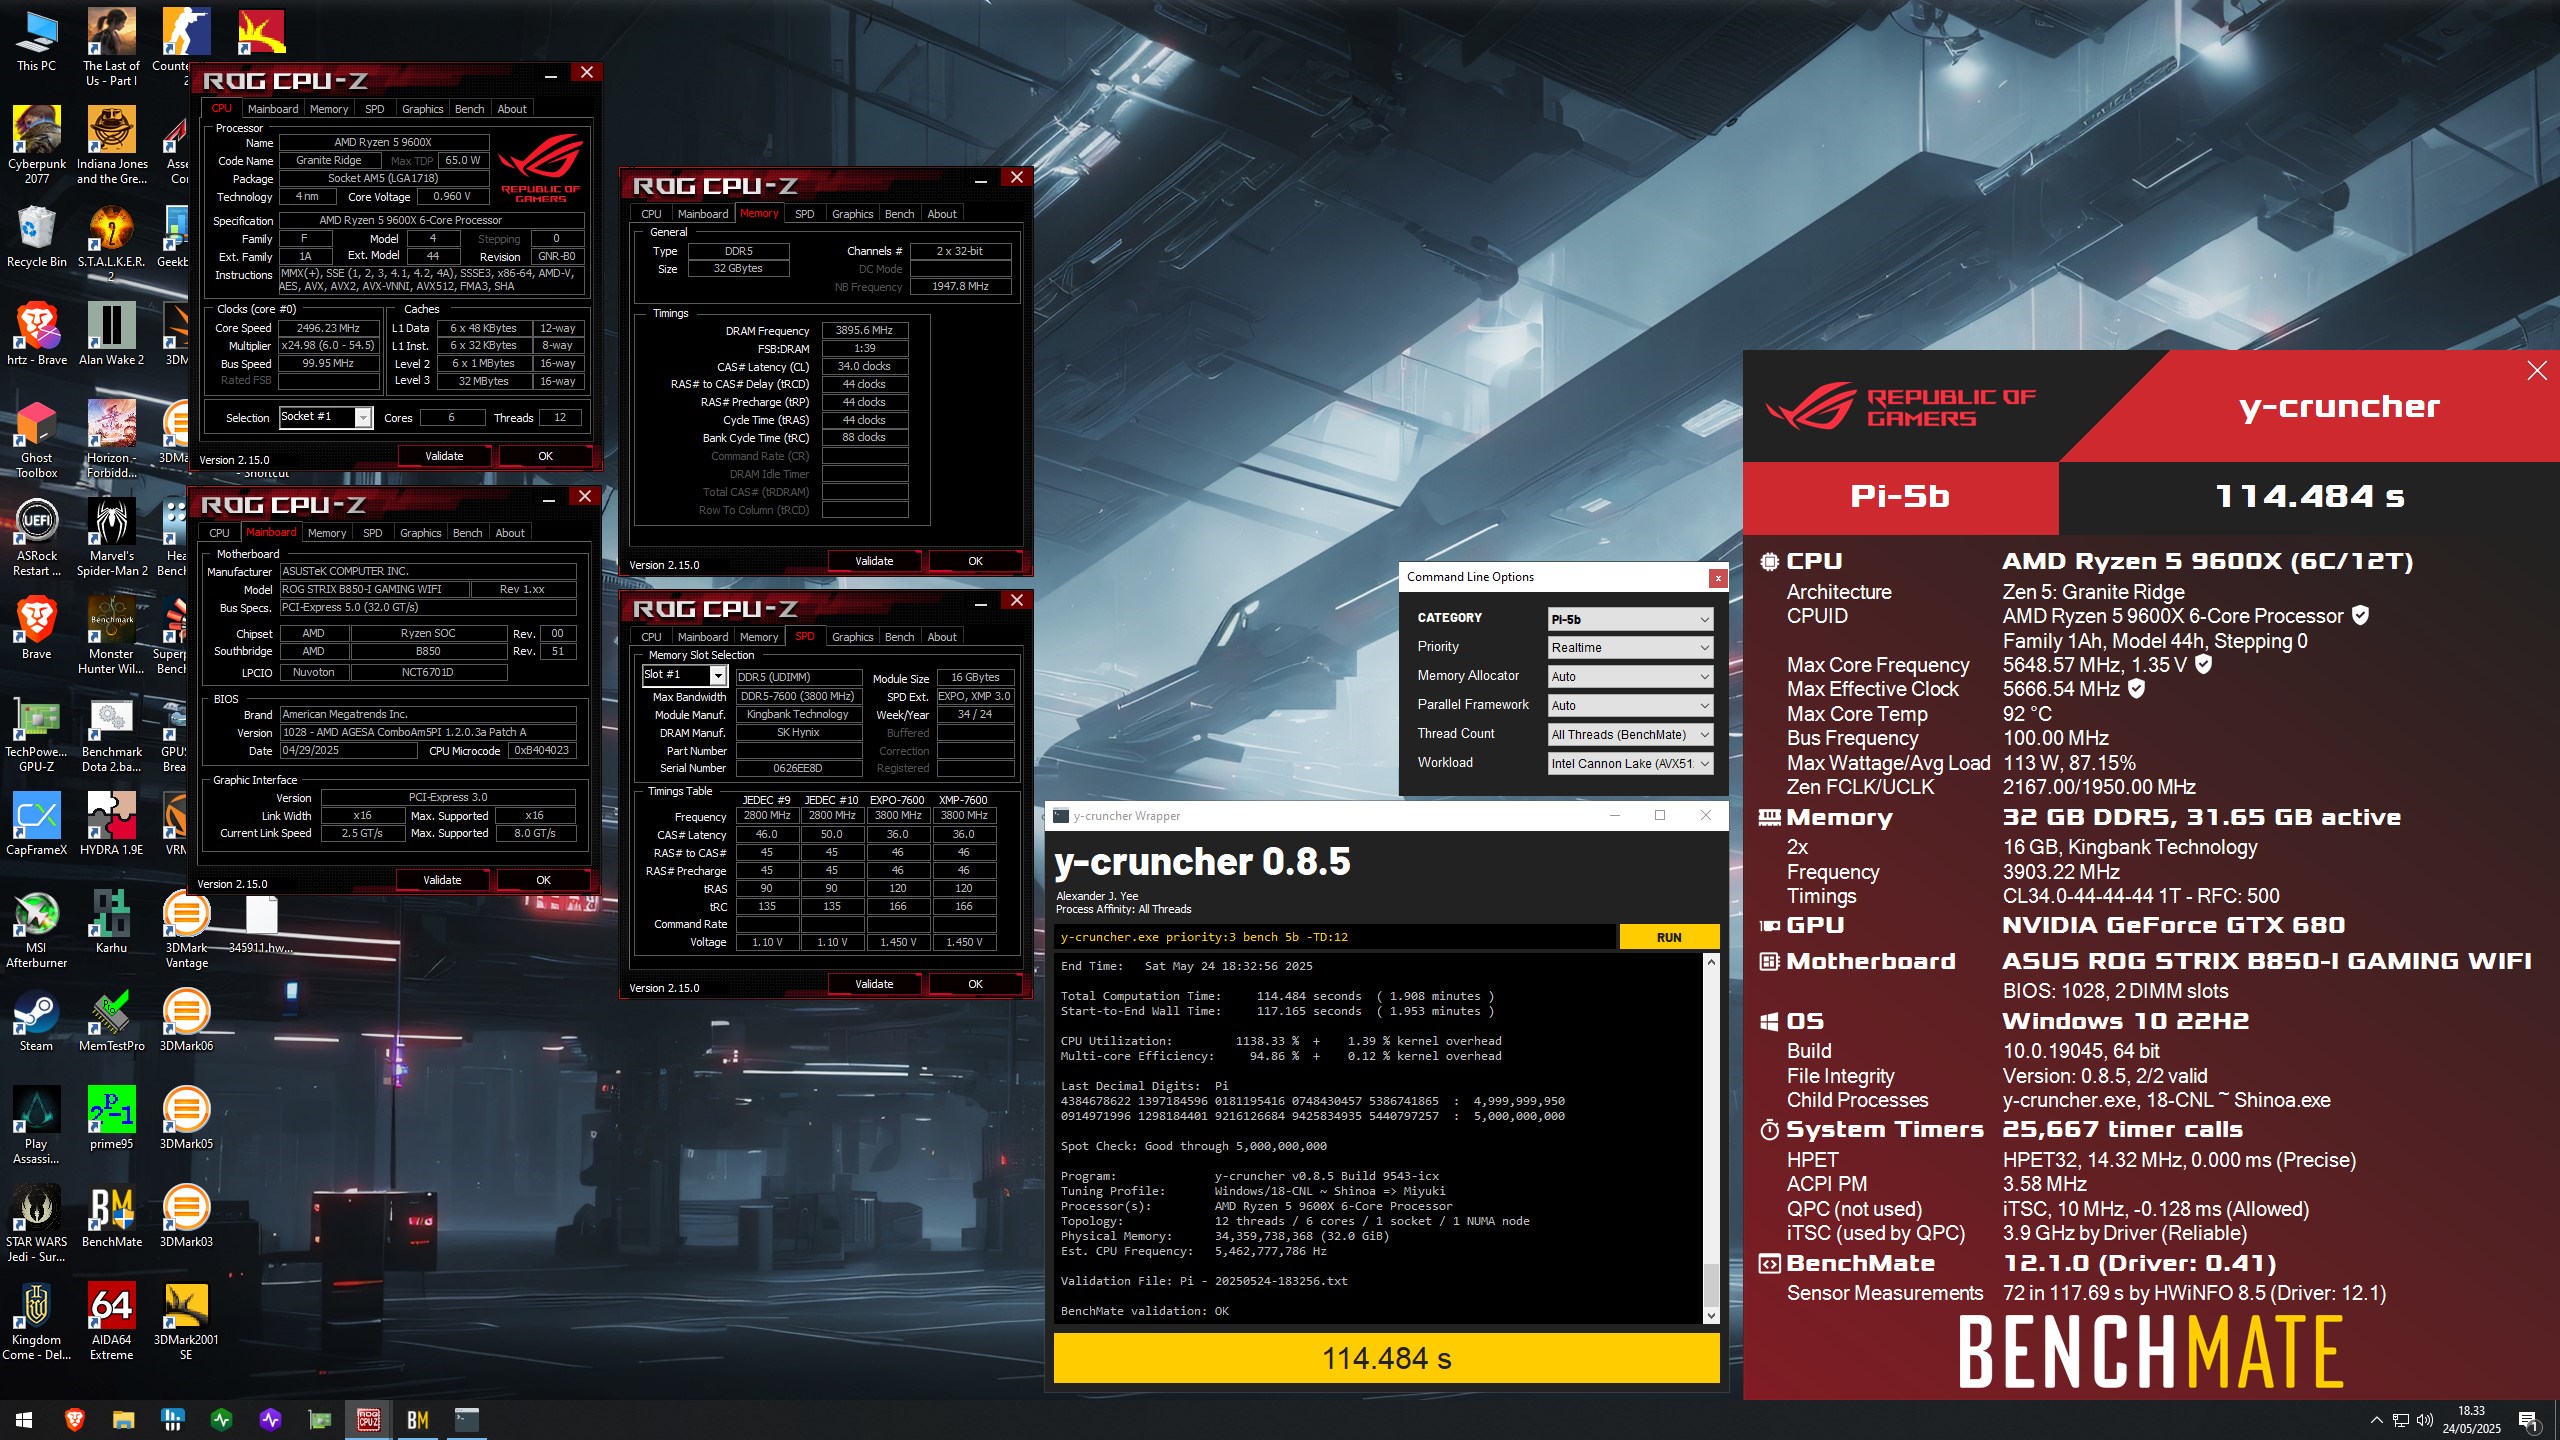Launch Steam from desktop
The width and height of the screenshot is (2560, 1440).
point(36,1021)
